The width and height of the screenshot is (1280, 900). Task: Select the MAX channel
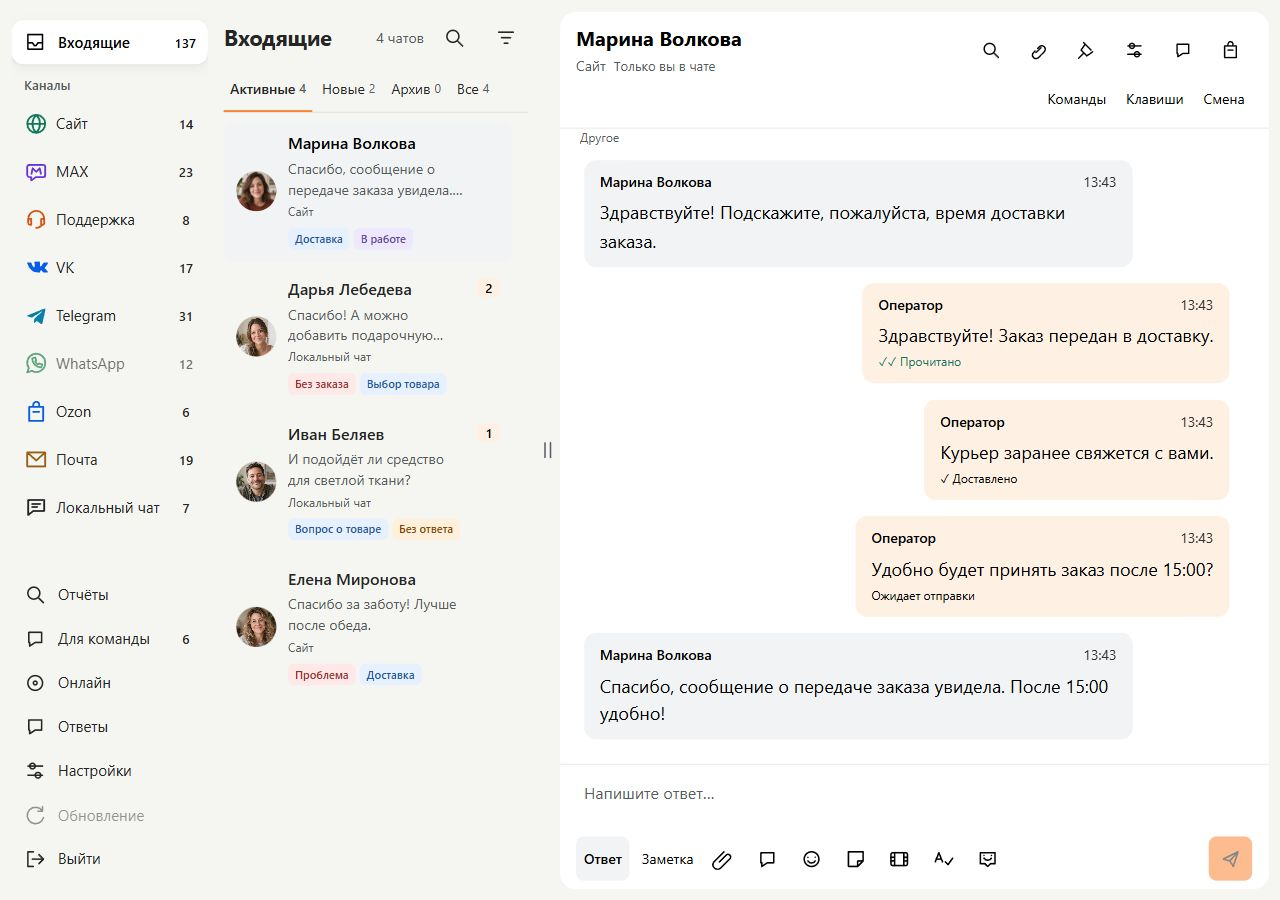[110, 172]
